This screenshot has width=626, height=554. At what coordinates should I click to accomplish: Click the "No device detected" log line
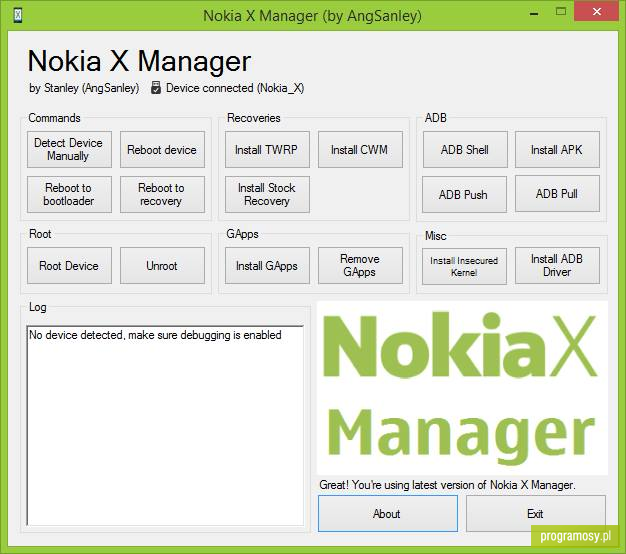pyautogui.click(x=155, y=335)
